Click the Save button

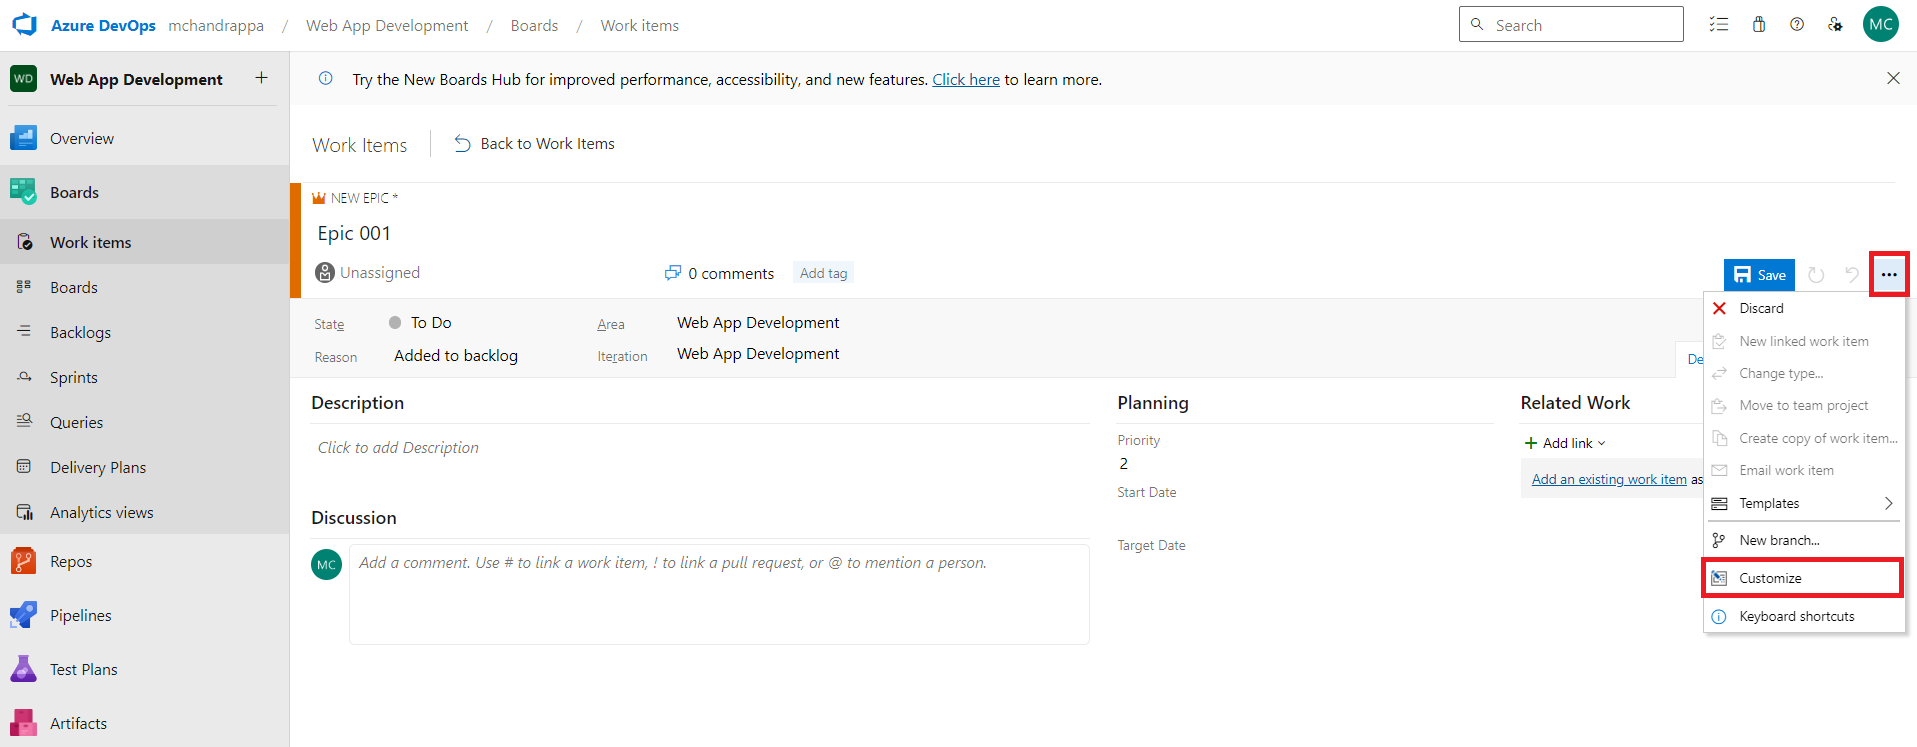[1760, 275]
